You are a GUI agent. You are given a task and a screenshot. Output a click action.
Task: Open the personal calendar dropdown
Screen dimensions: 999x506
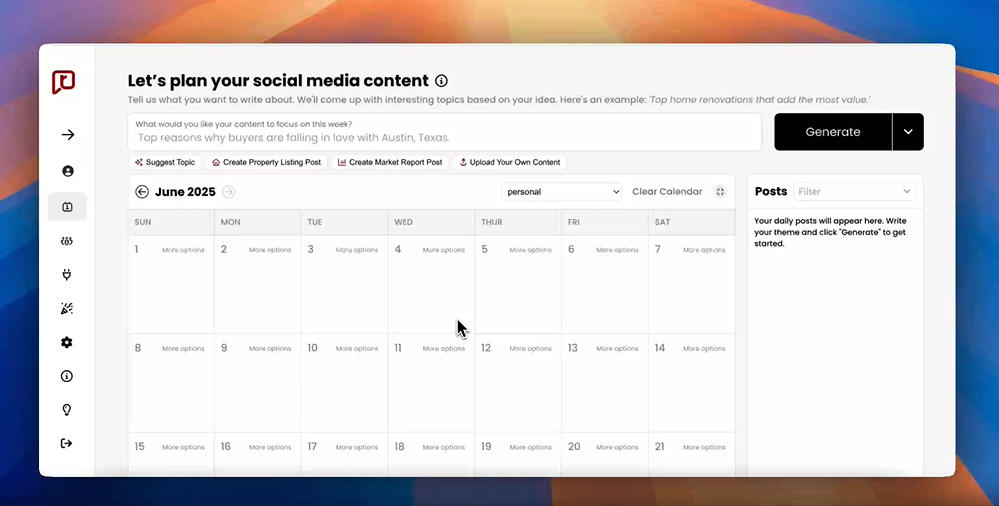point(562,192)
